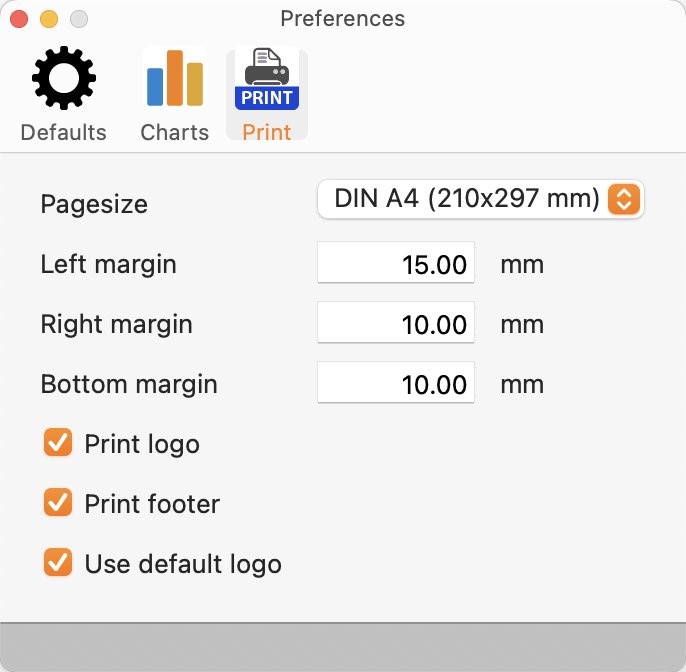Screen dimensions: 686x672
Task: Uncheck the Print footer checkbox
Action: tap(58, 502)
